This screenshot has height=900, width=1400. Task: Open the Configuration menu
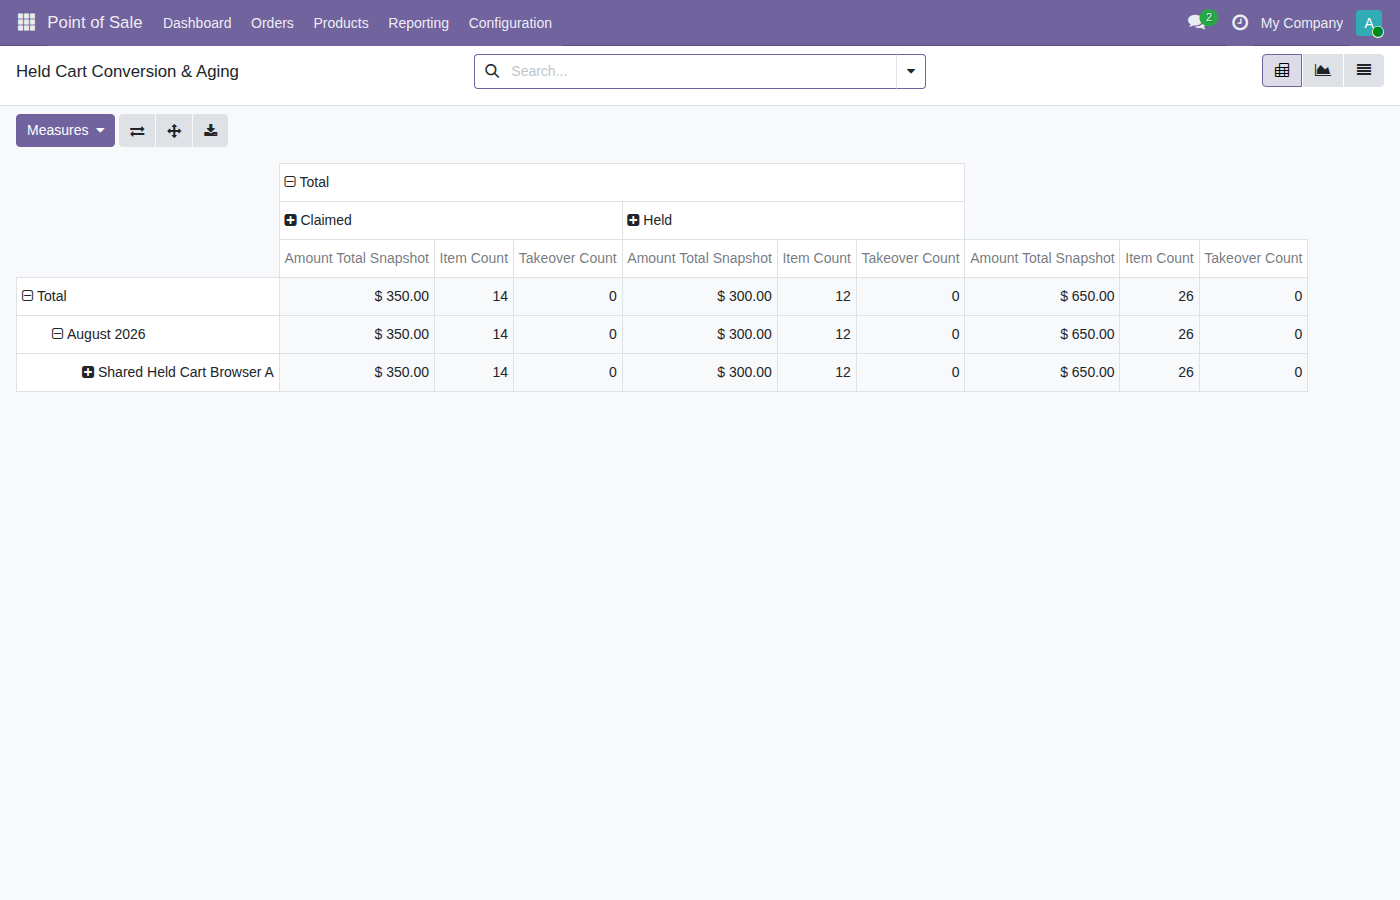510,23
